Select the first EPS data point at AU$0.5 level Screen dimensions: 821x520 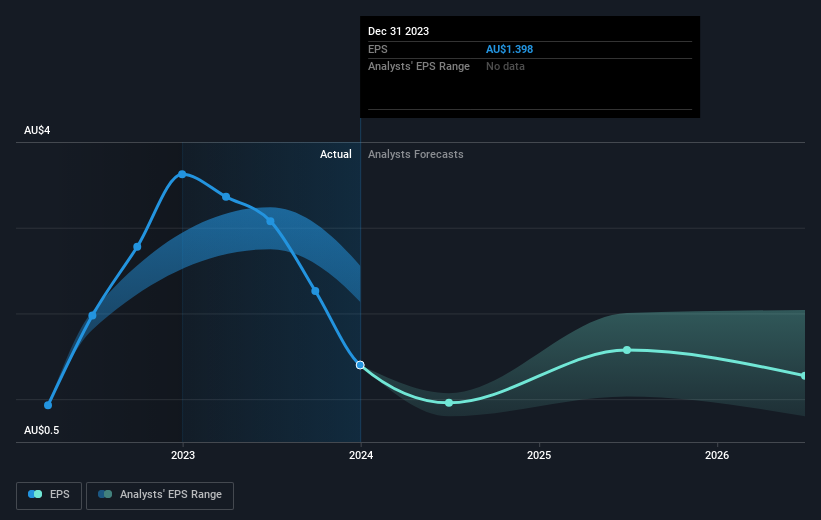click(48, 405)
